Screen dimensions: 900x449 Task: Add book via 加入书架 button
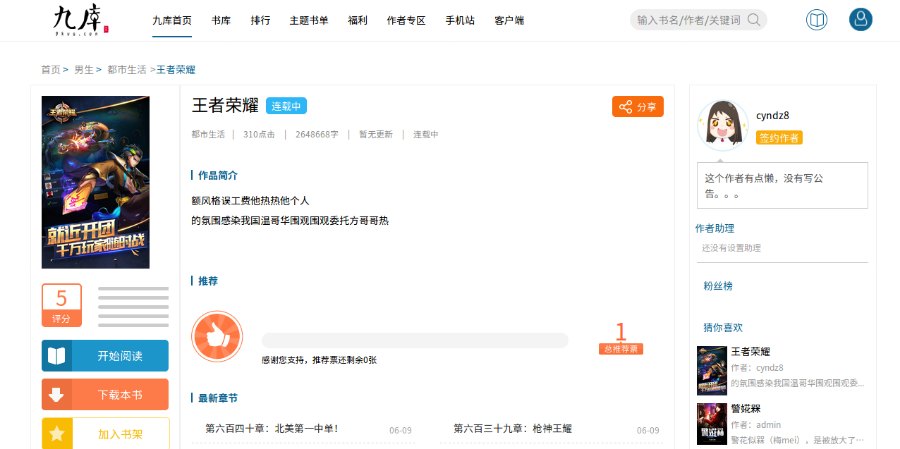[x=105, y=433]
